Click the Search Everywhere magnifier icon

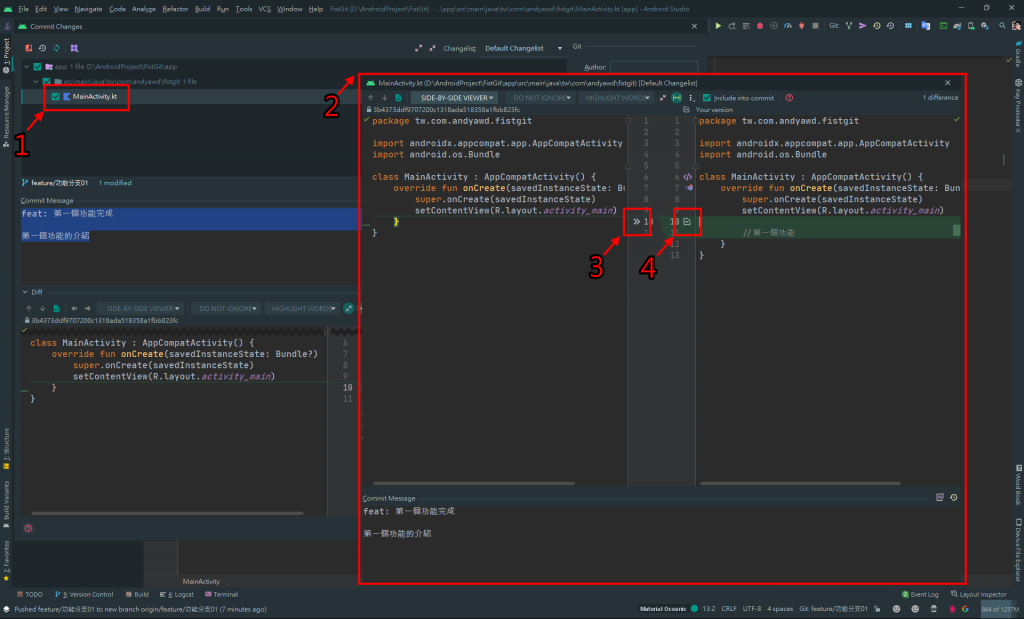pyautogui.click(x=1002, y=26)
